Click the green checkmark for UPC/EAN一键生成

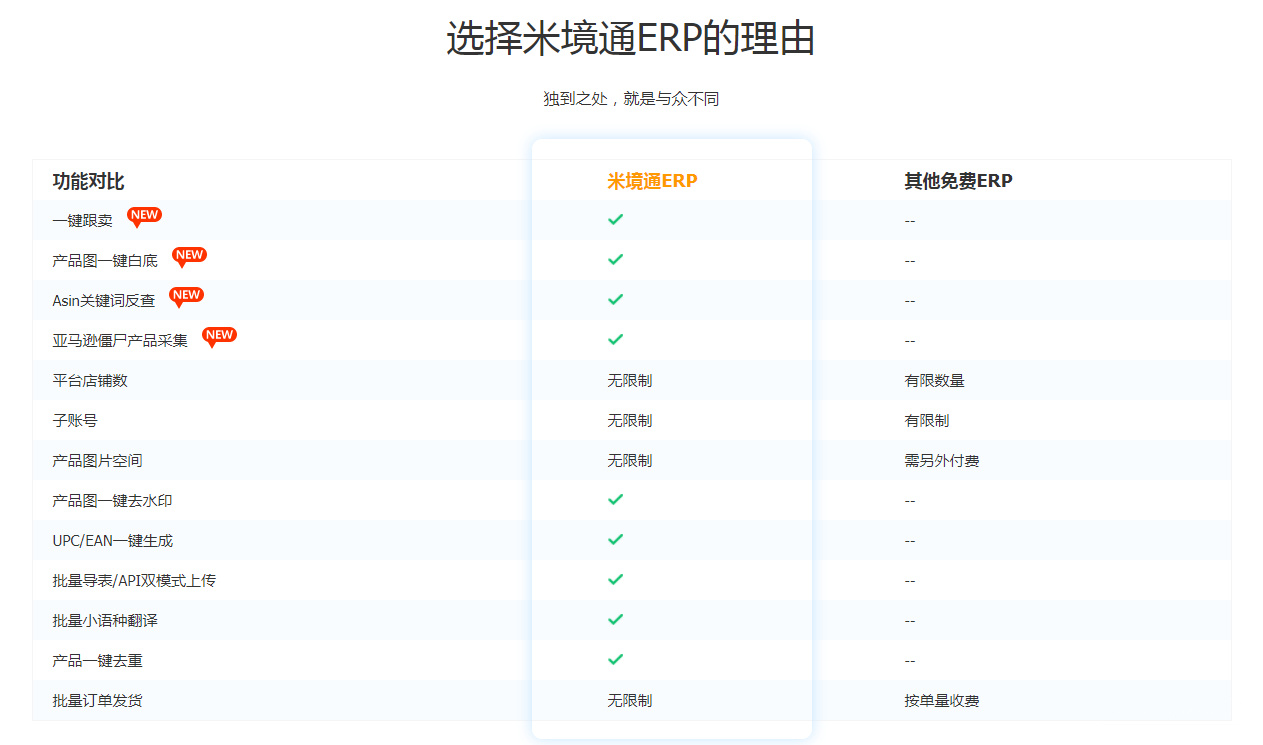[616, 539]
